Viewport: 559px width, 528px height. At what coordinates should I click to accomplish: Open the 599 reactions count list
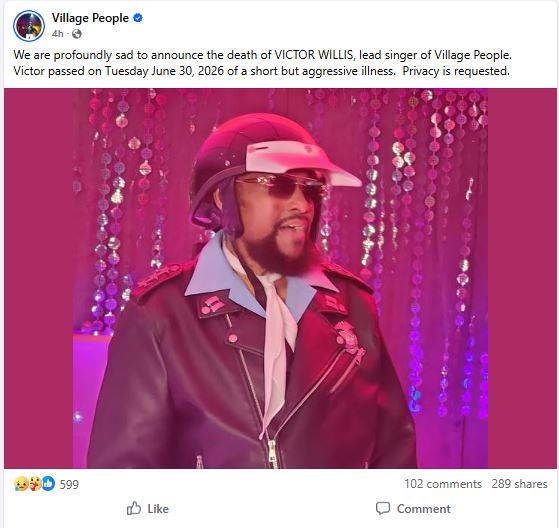69,484
